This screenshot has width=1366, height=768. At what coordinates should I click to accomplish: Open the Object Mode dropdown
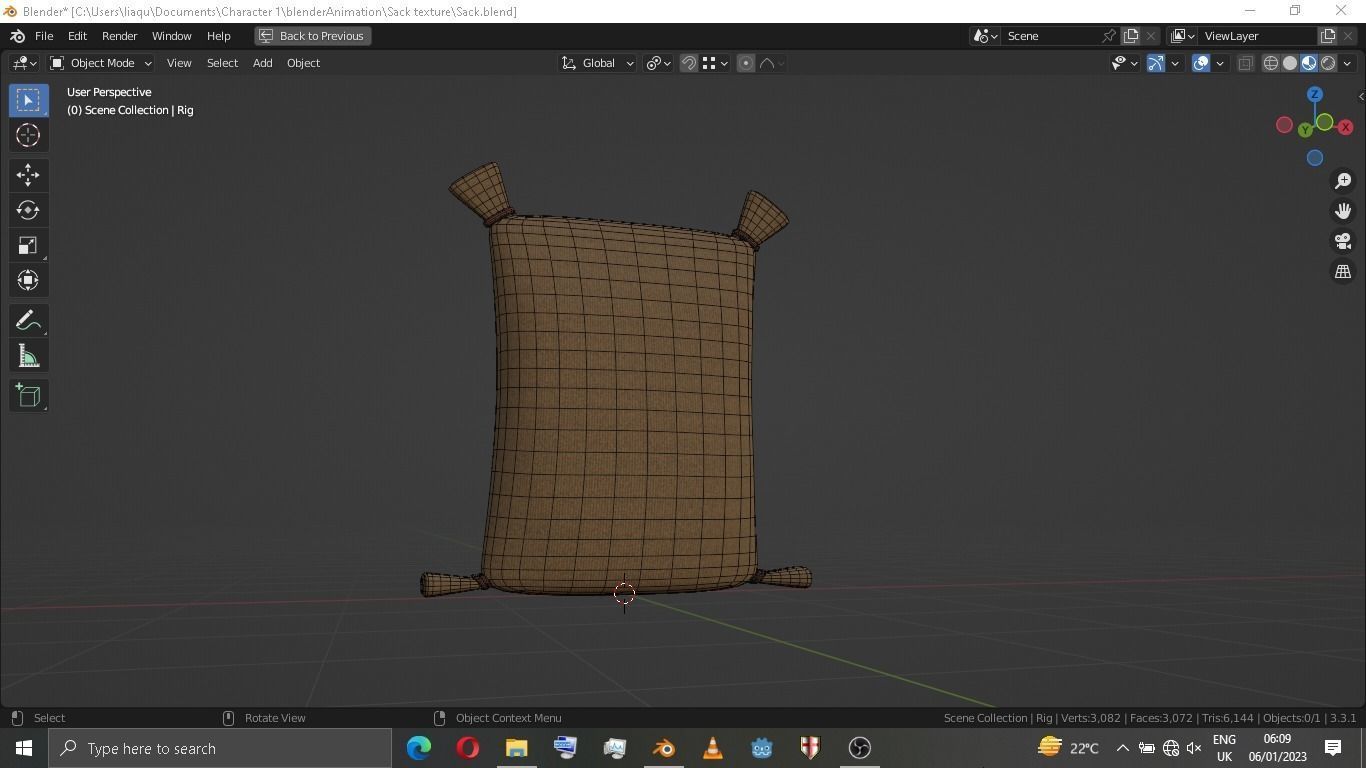coord(103,63)
